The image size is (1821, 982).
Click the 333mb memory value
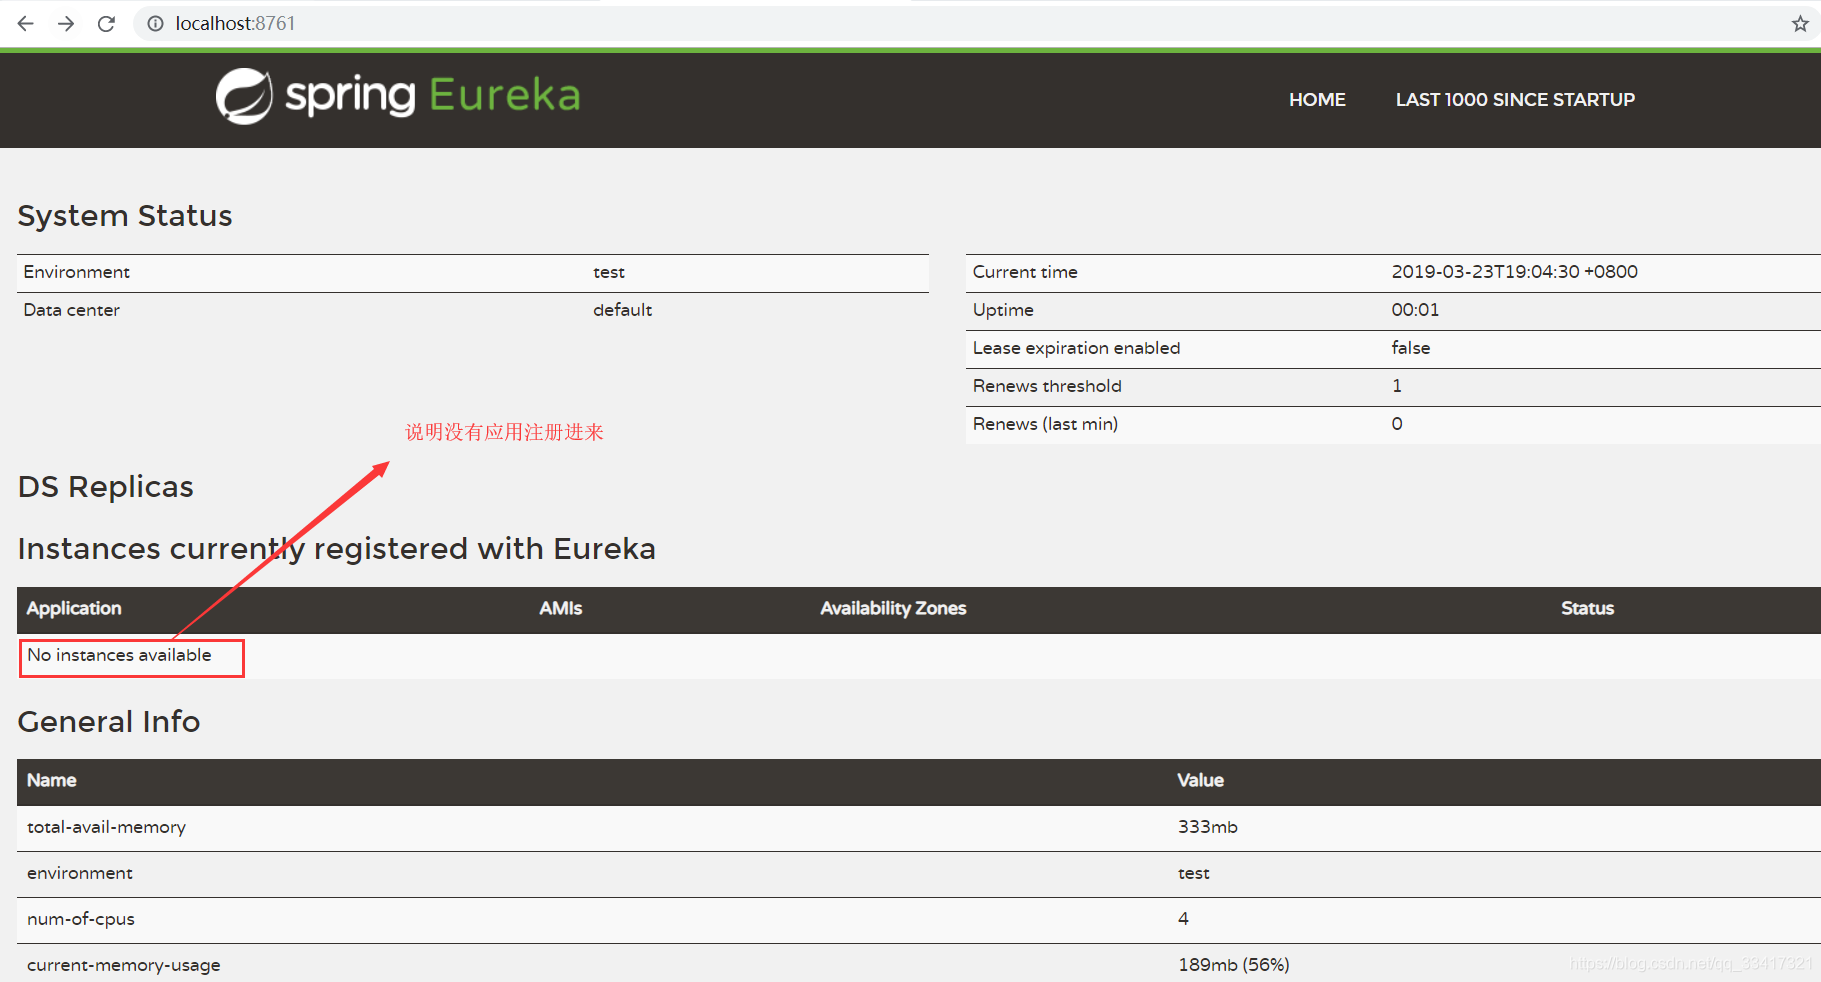(1207, 827)
